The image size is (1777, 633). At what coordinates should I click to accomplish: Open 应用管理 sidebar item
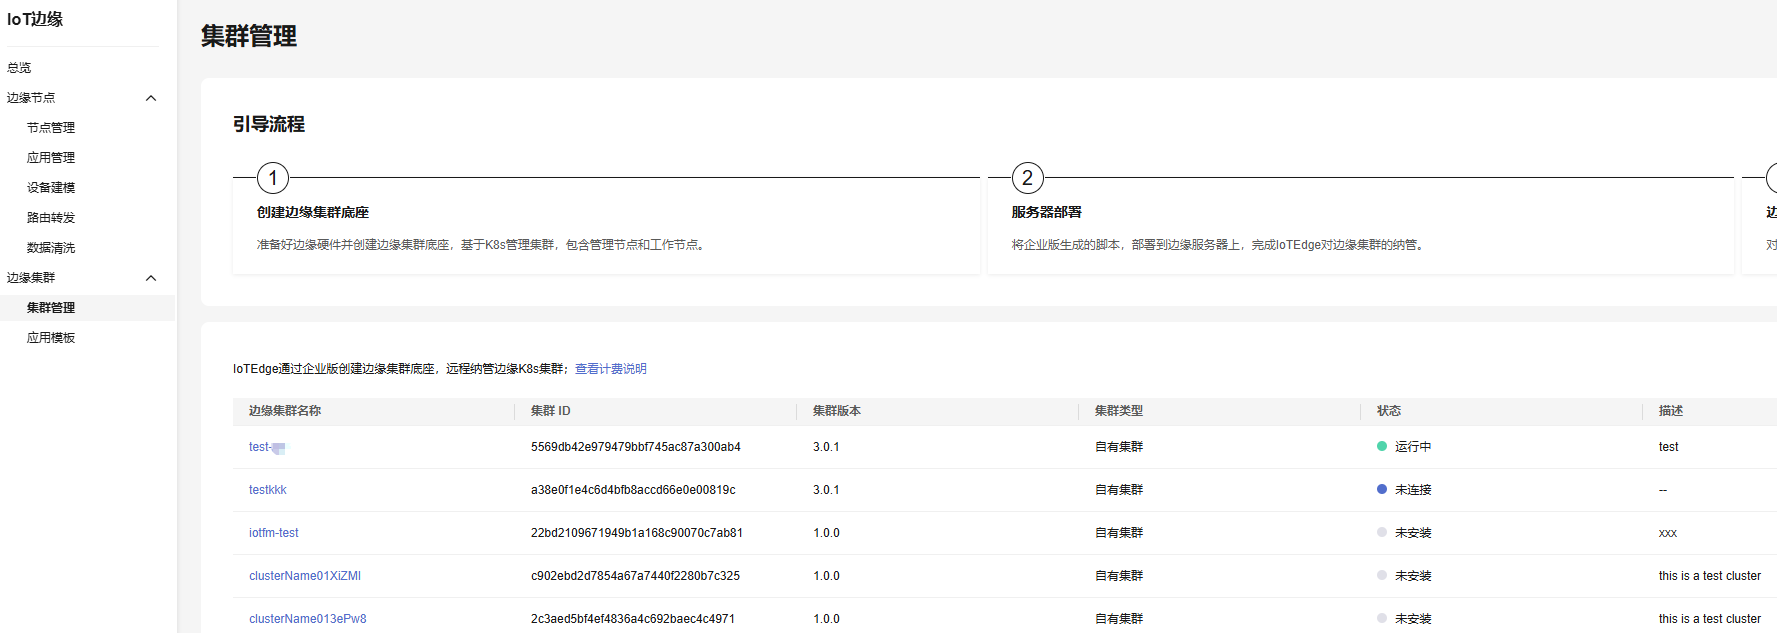(51, 158)
